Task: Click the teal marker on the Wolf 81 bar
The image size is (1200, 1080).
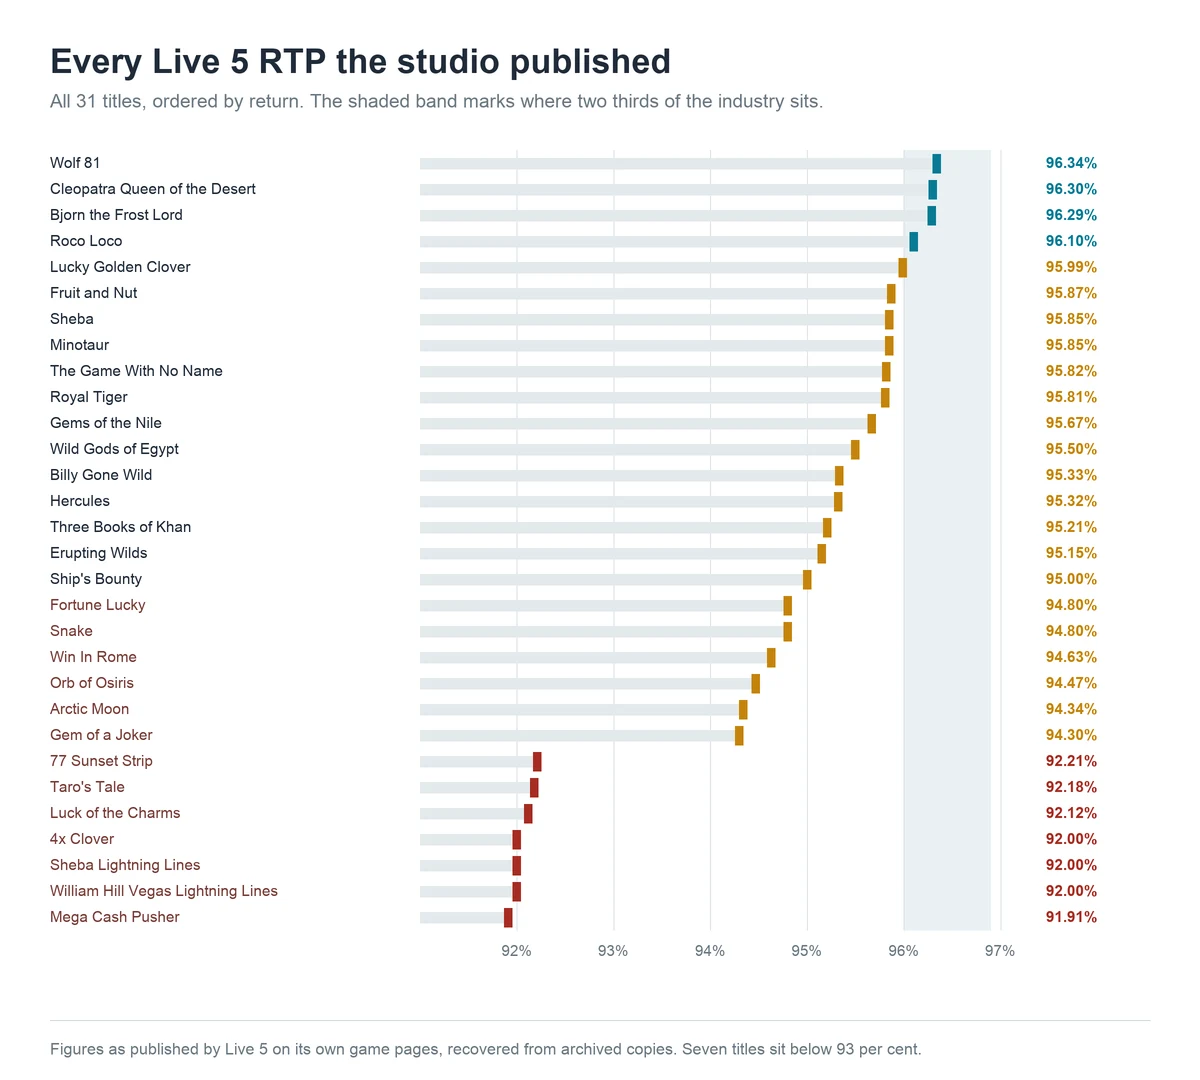Action: pyautogui.click(x=936, y=164)
